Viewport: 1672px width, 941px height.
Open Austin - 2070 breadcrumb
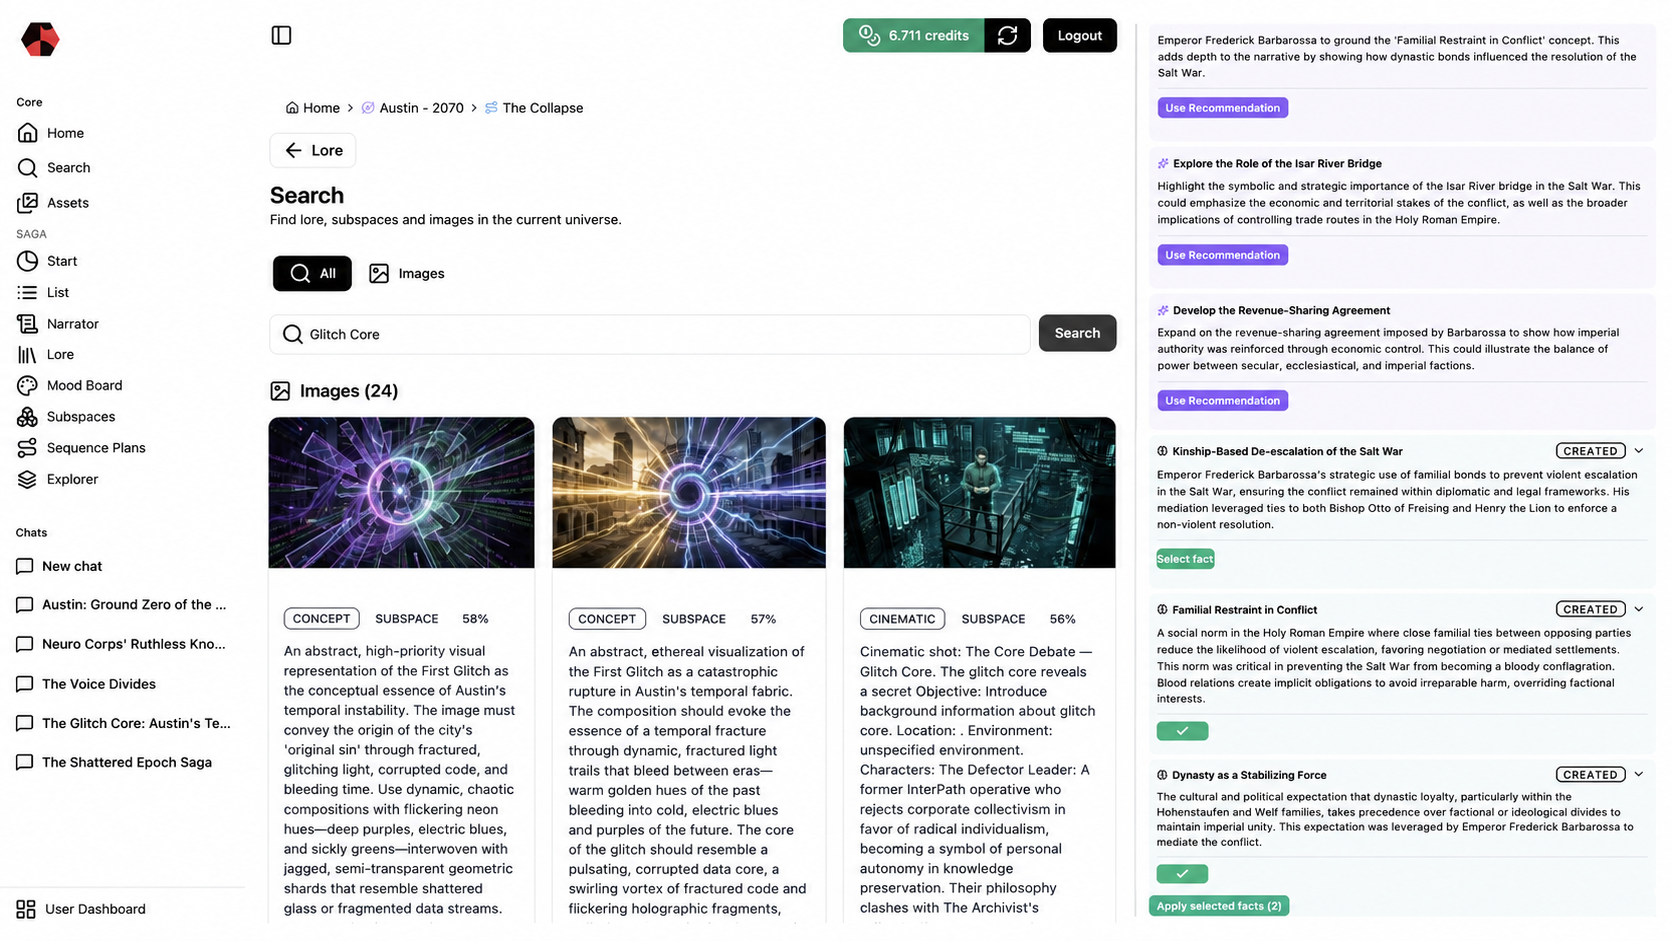coord(412,108)
